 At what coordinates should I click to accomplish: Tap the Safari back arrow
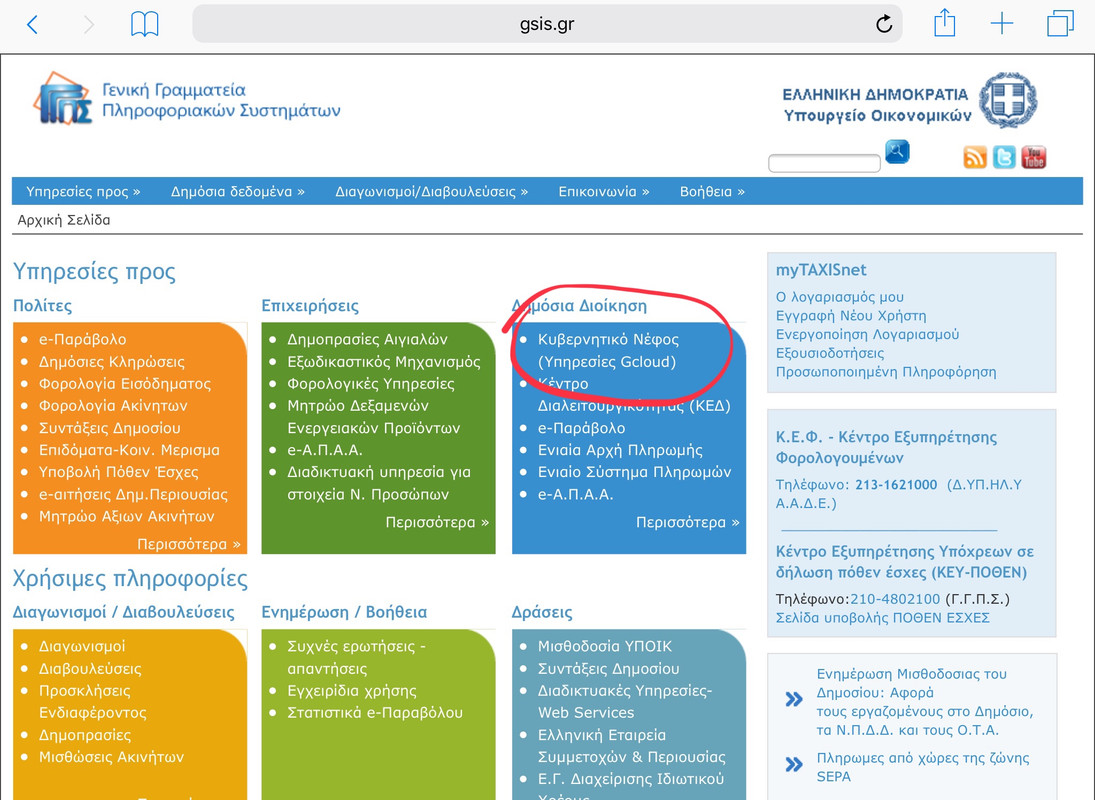(x=32, y=24)
